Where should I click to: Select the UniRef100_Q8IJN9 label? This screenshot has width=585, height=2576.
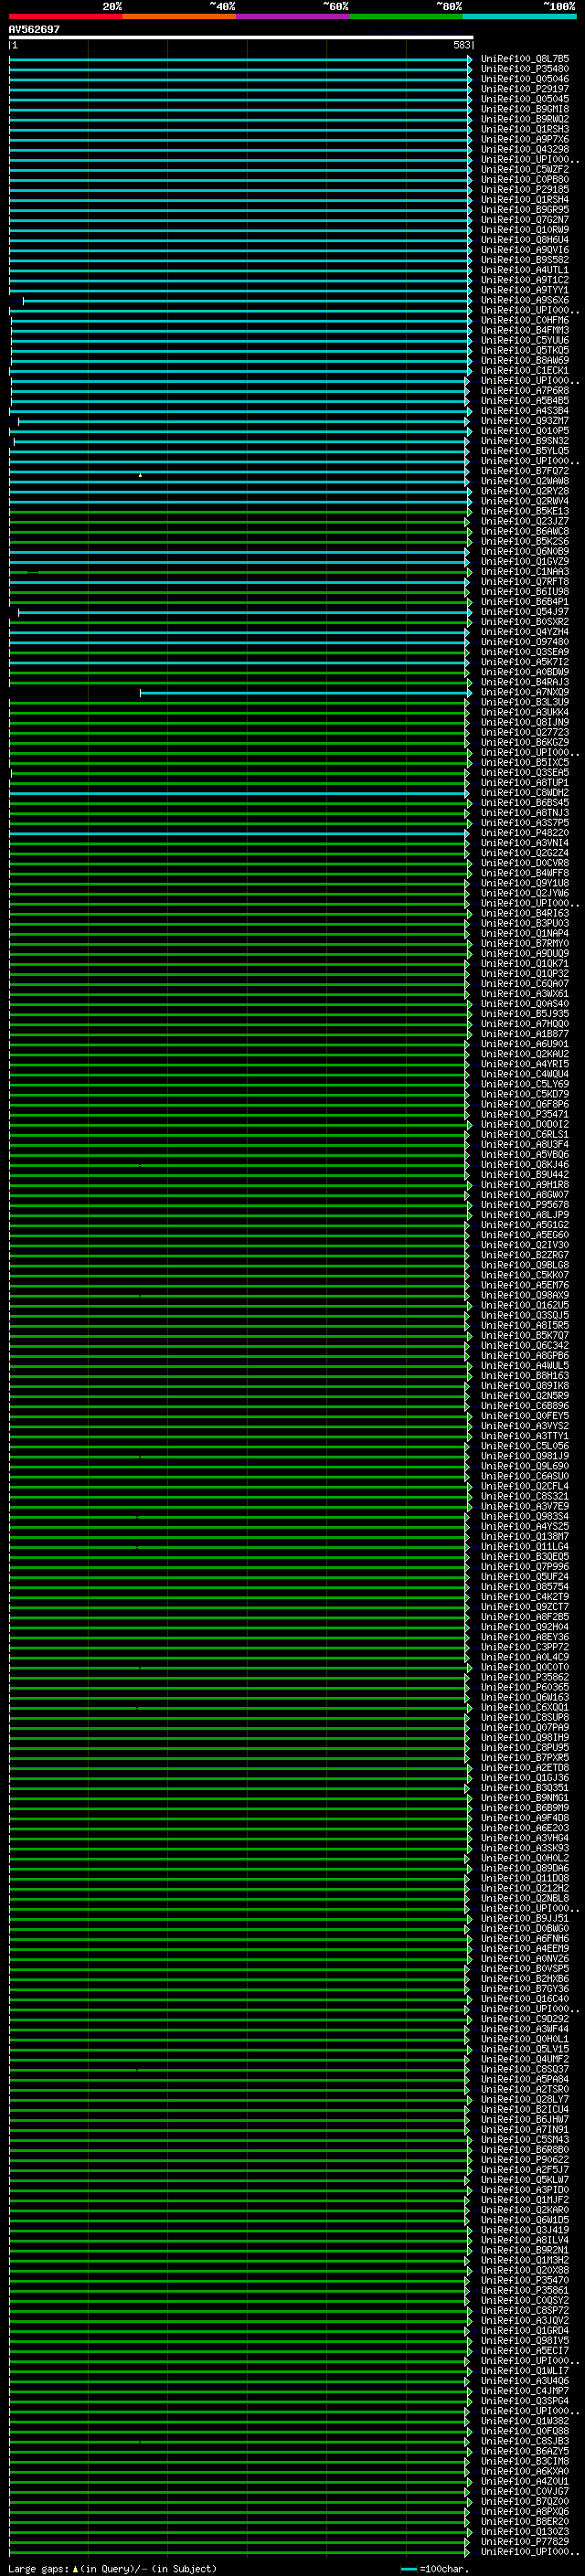[525, 722]
